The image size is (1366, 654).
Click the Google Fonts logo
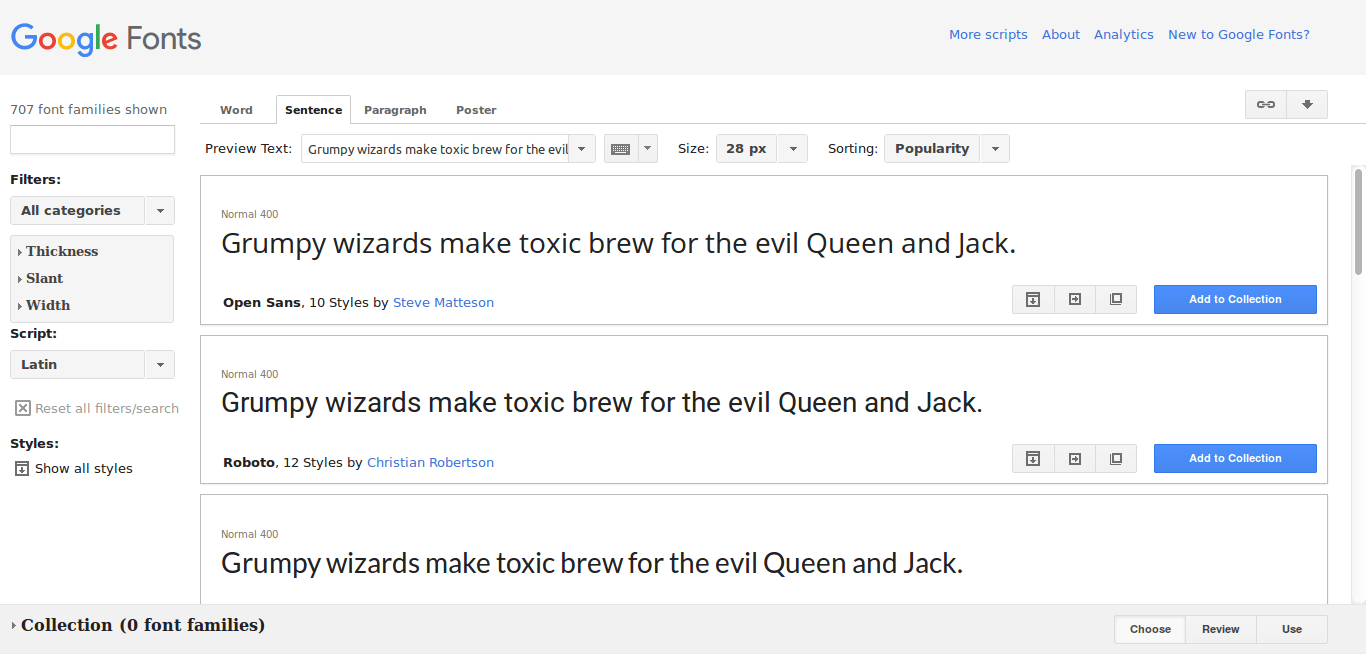(x=106, y=39)
